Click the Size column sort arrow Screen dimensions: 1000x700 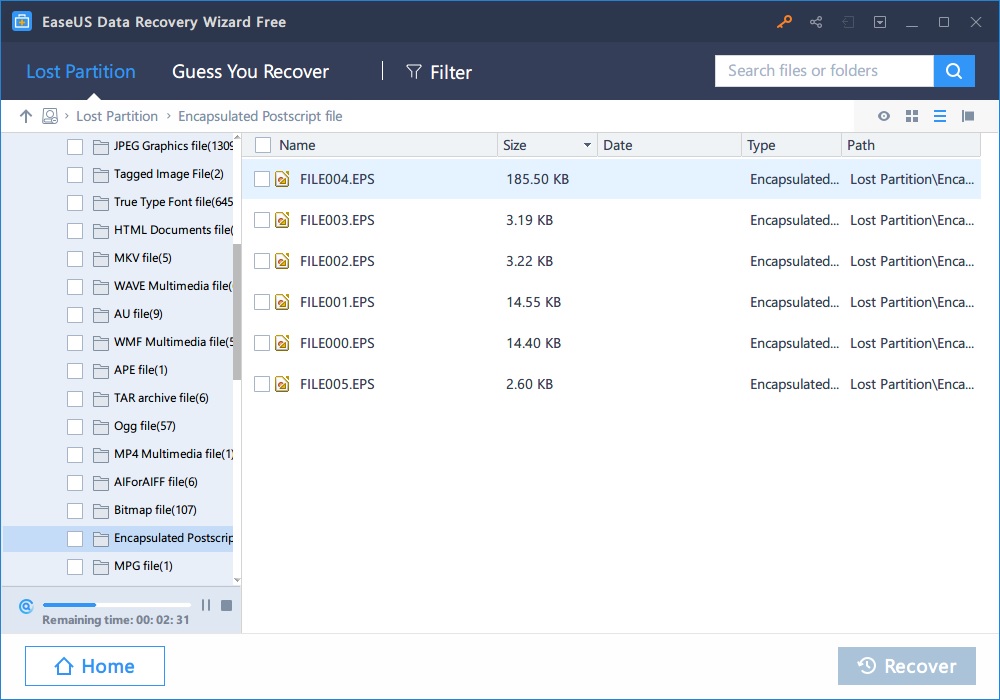click(x=587, y=145)
